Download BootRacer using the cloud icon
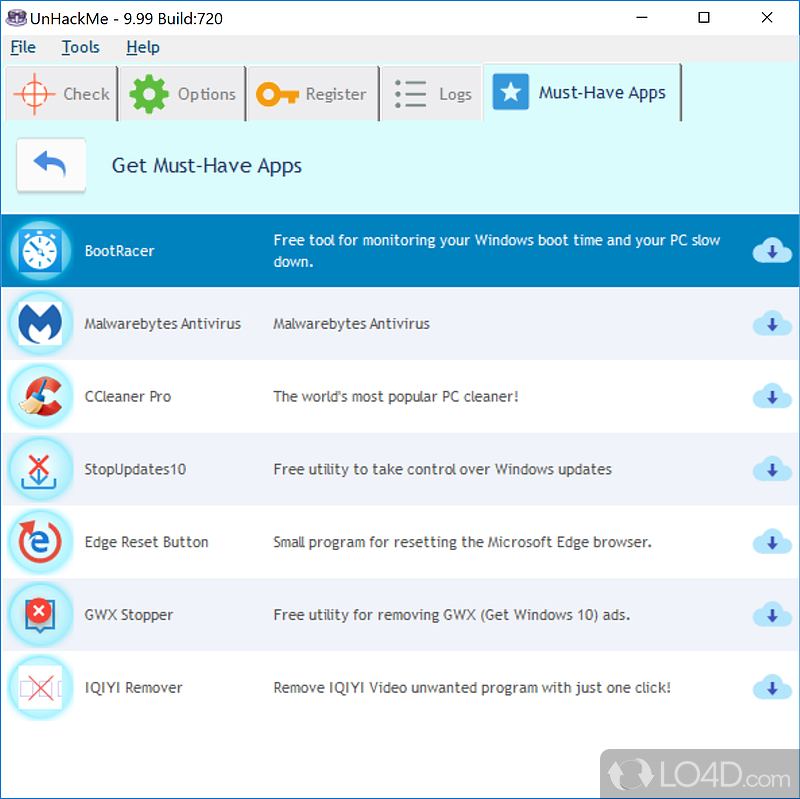 pos(771,251)
